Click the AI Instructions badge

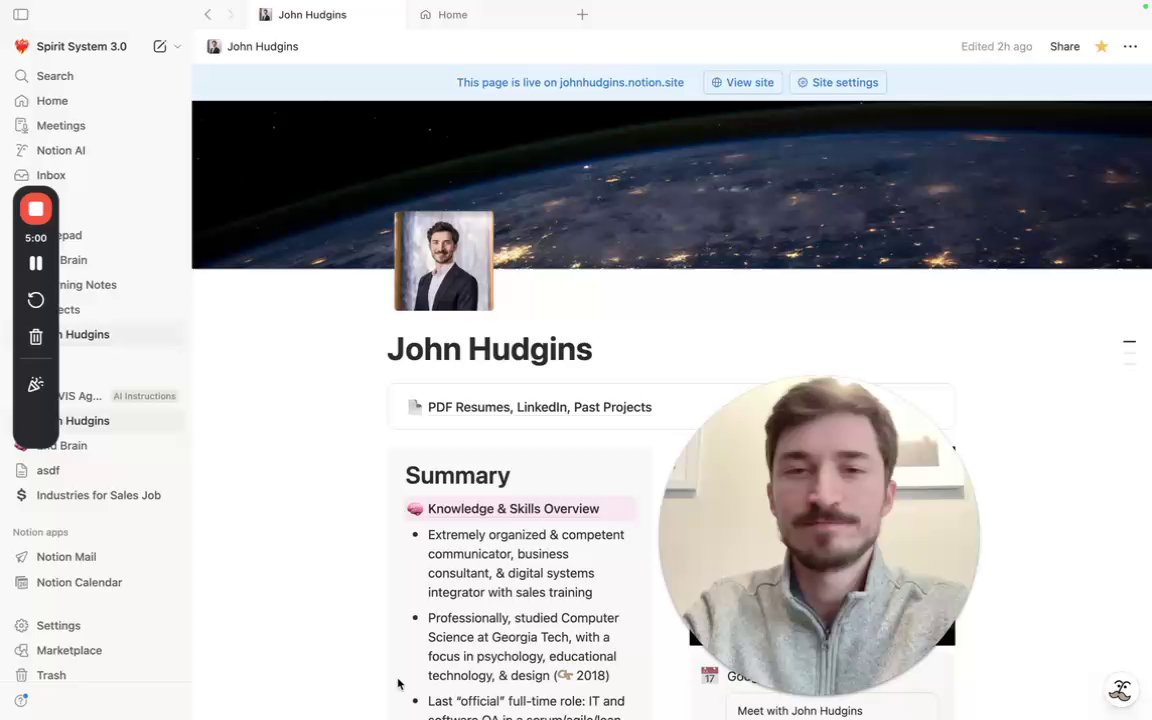(145, 396)
